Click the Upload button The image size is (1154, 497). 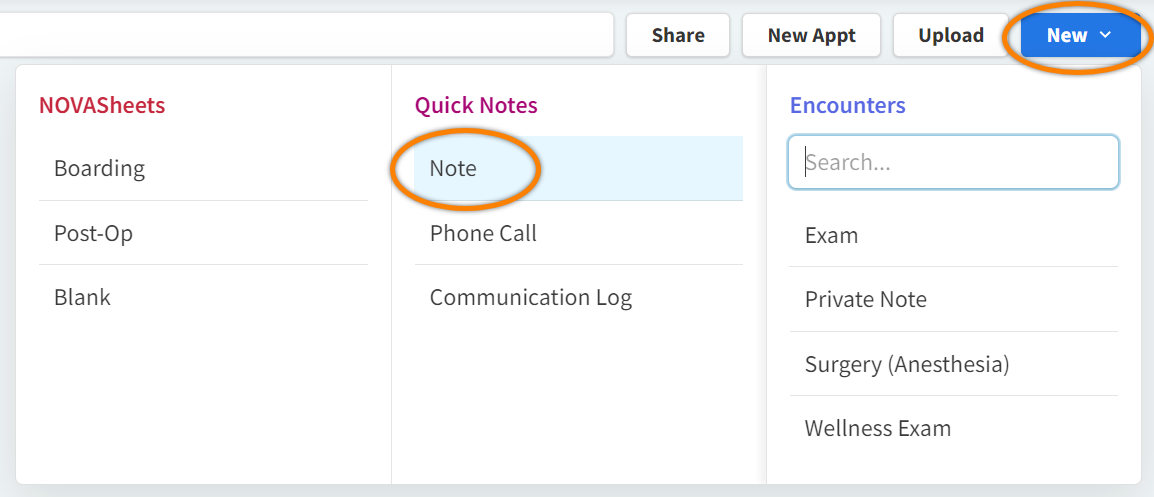click(950, 35)
